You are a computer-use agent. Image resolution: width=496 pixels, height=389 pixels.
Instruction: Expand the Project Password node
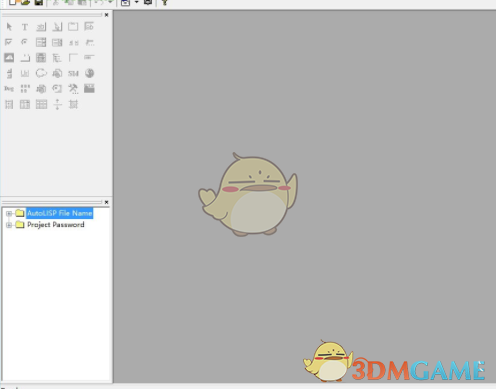(x=9, y=225)
